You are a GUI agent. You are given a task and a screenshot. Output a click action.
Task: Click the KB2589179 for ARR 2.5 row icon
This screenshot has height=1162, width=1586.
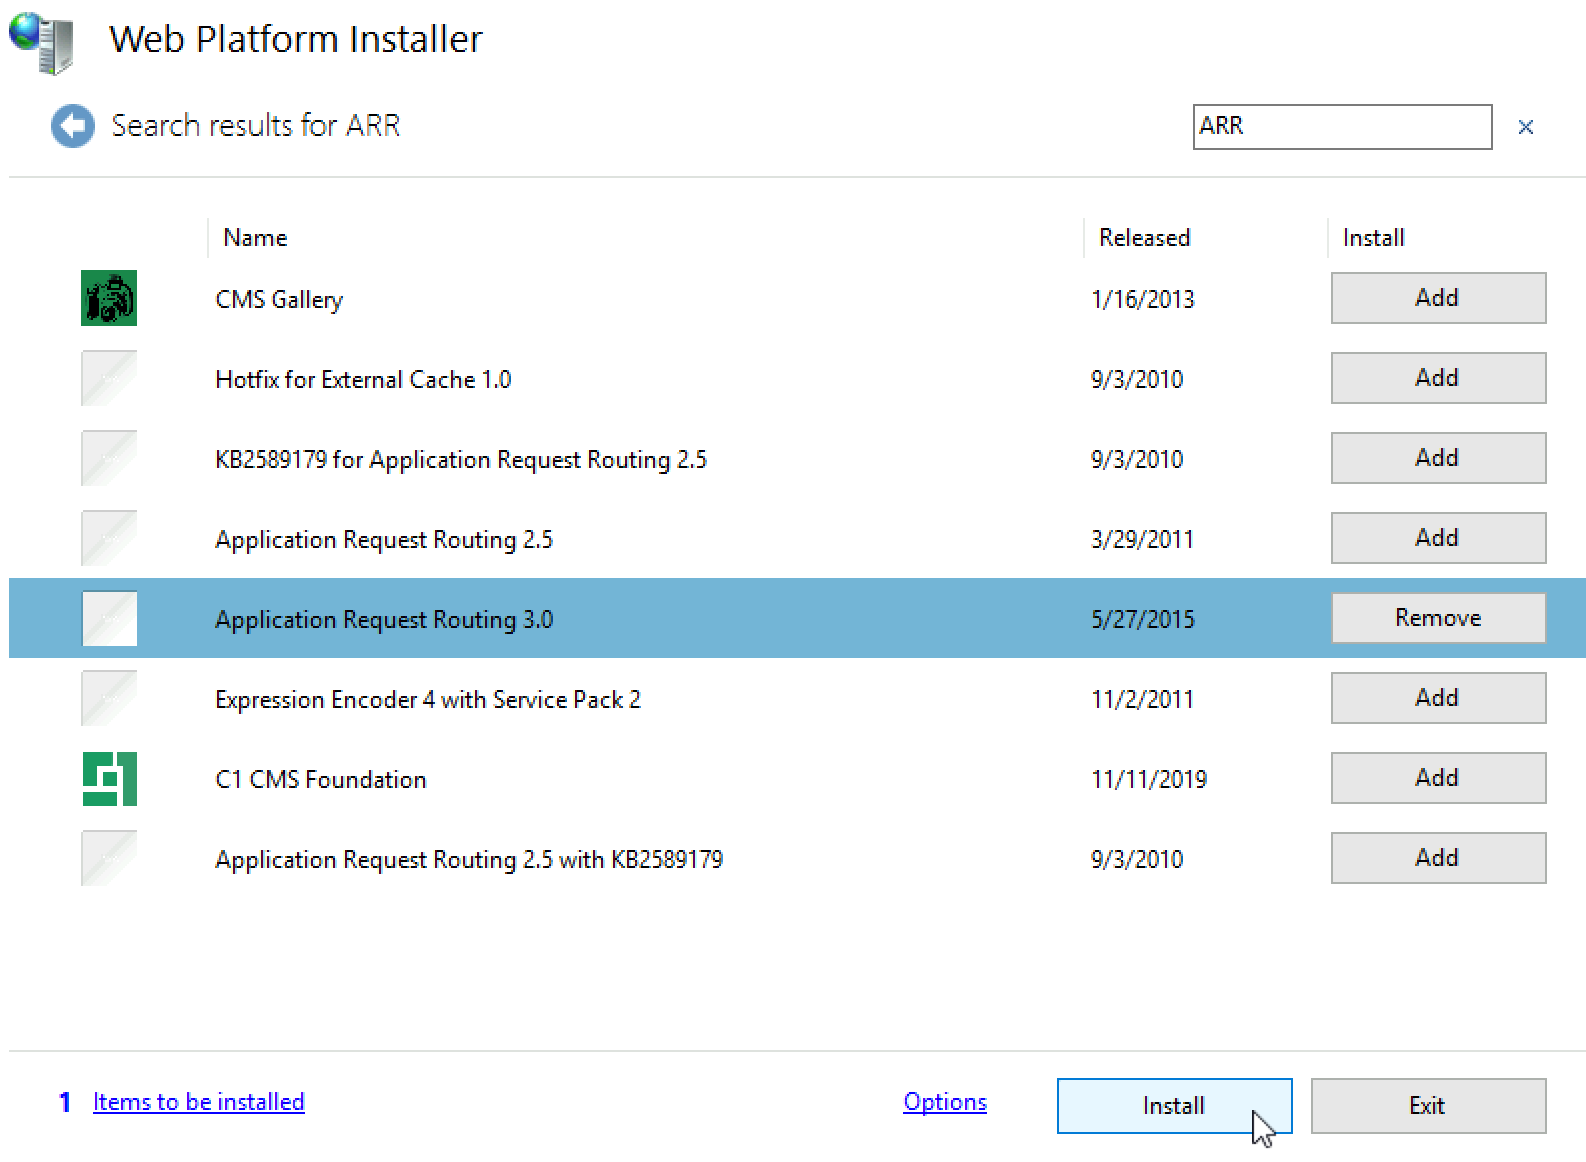pyautogui.click(x=109, y=458)
